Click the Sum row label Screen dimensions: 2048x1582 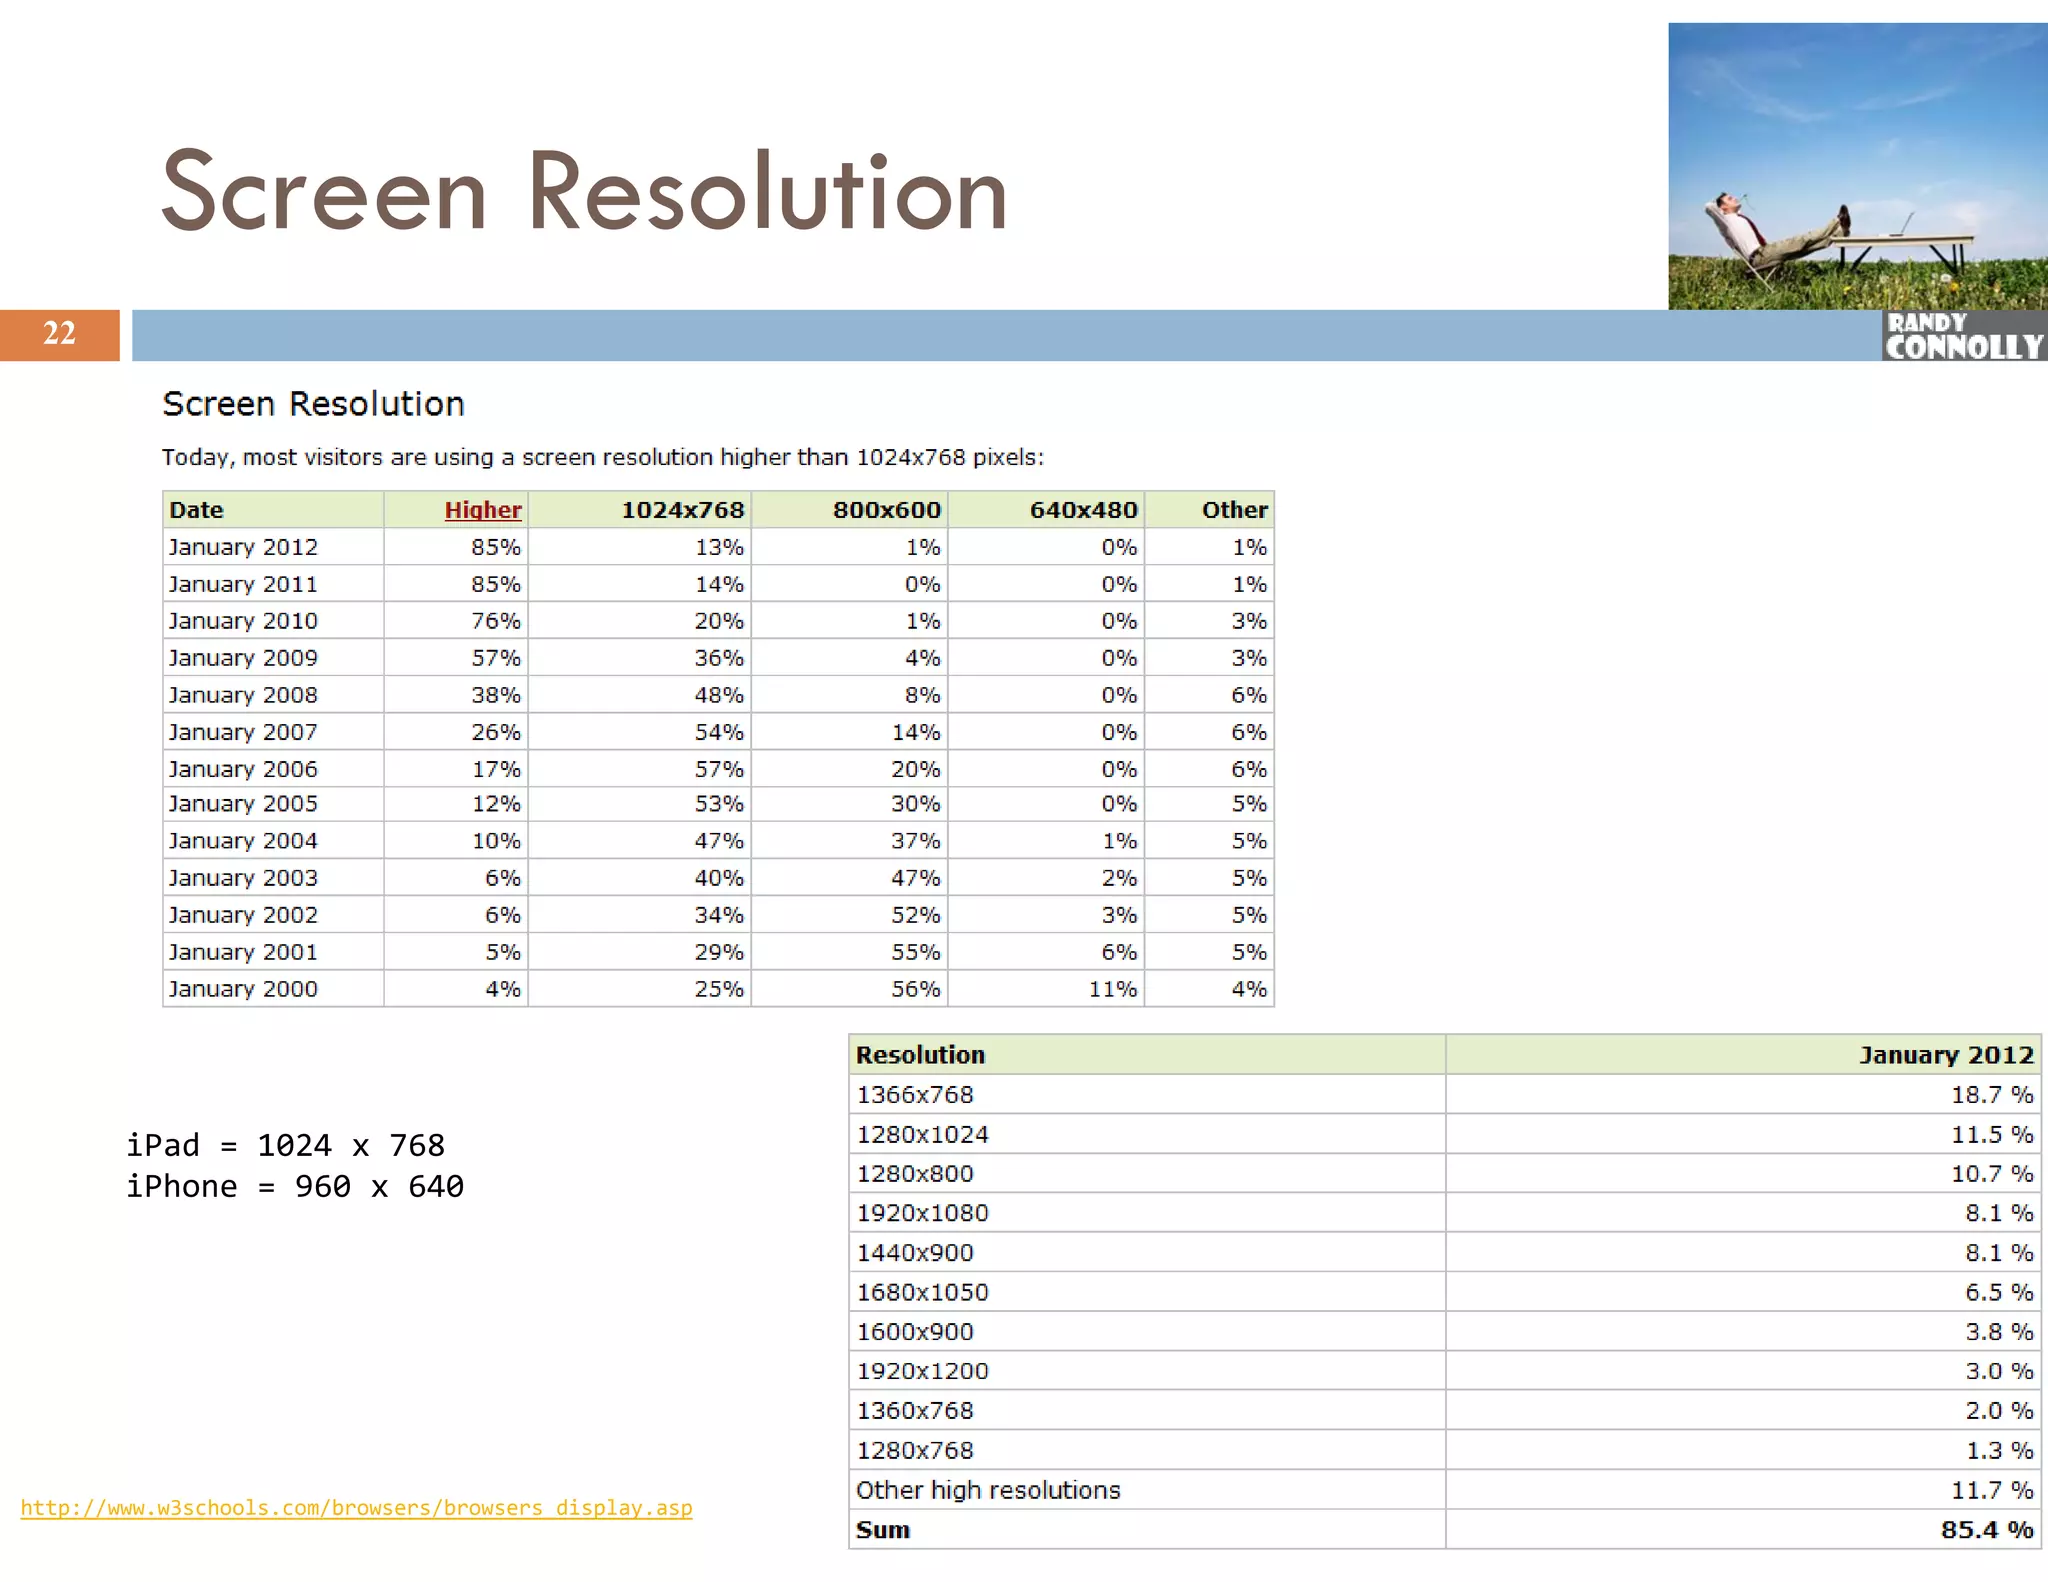click(x=883, y=1530)
